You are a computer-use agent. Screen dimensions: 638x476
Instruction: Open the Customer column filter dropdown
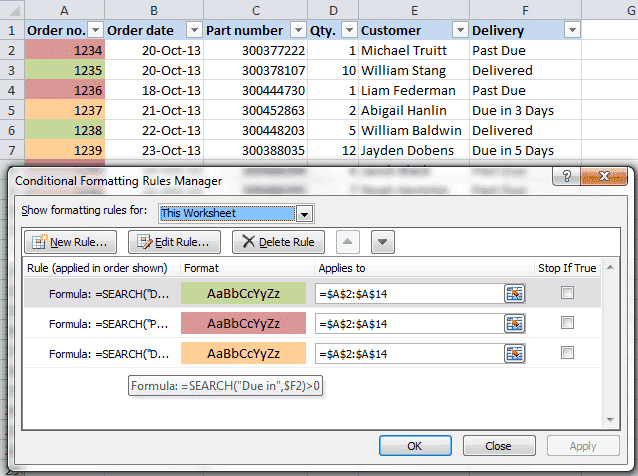pyautogui.click(x=459, y=30)
